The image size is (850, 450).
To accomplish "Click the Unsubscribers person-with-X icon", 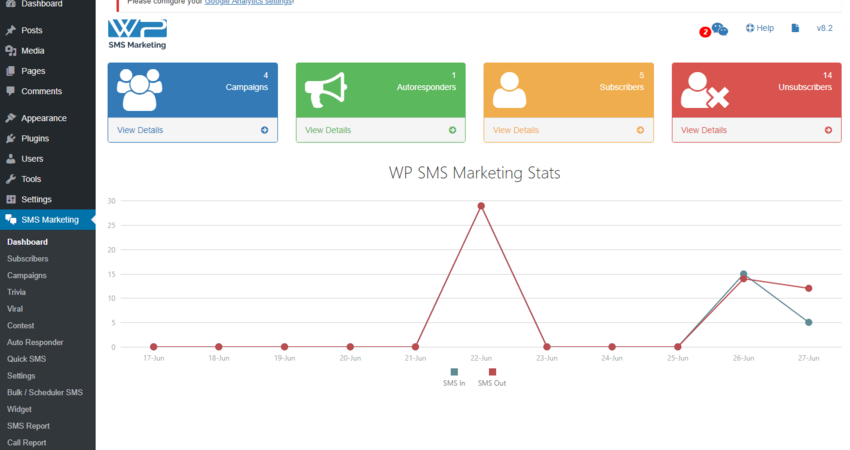I will (704, 90).
